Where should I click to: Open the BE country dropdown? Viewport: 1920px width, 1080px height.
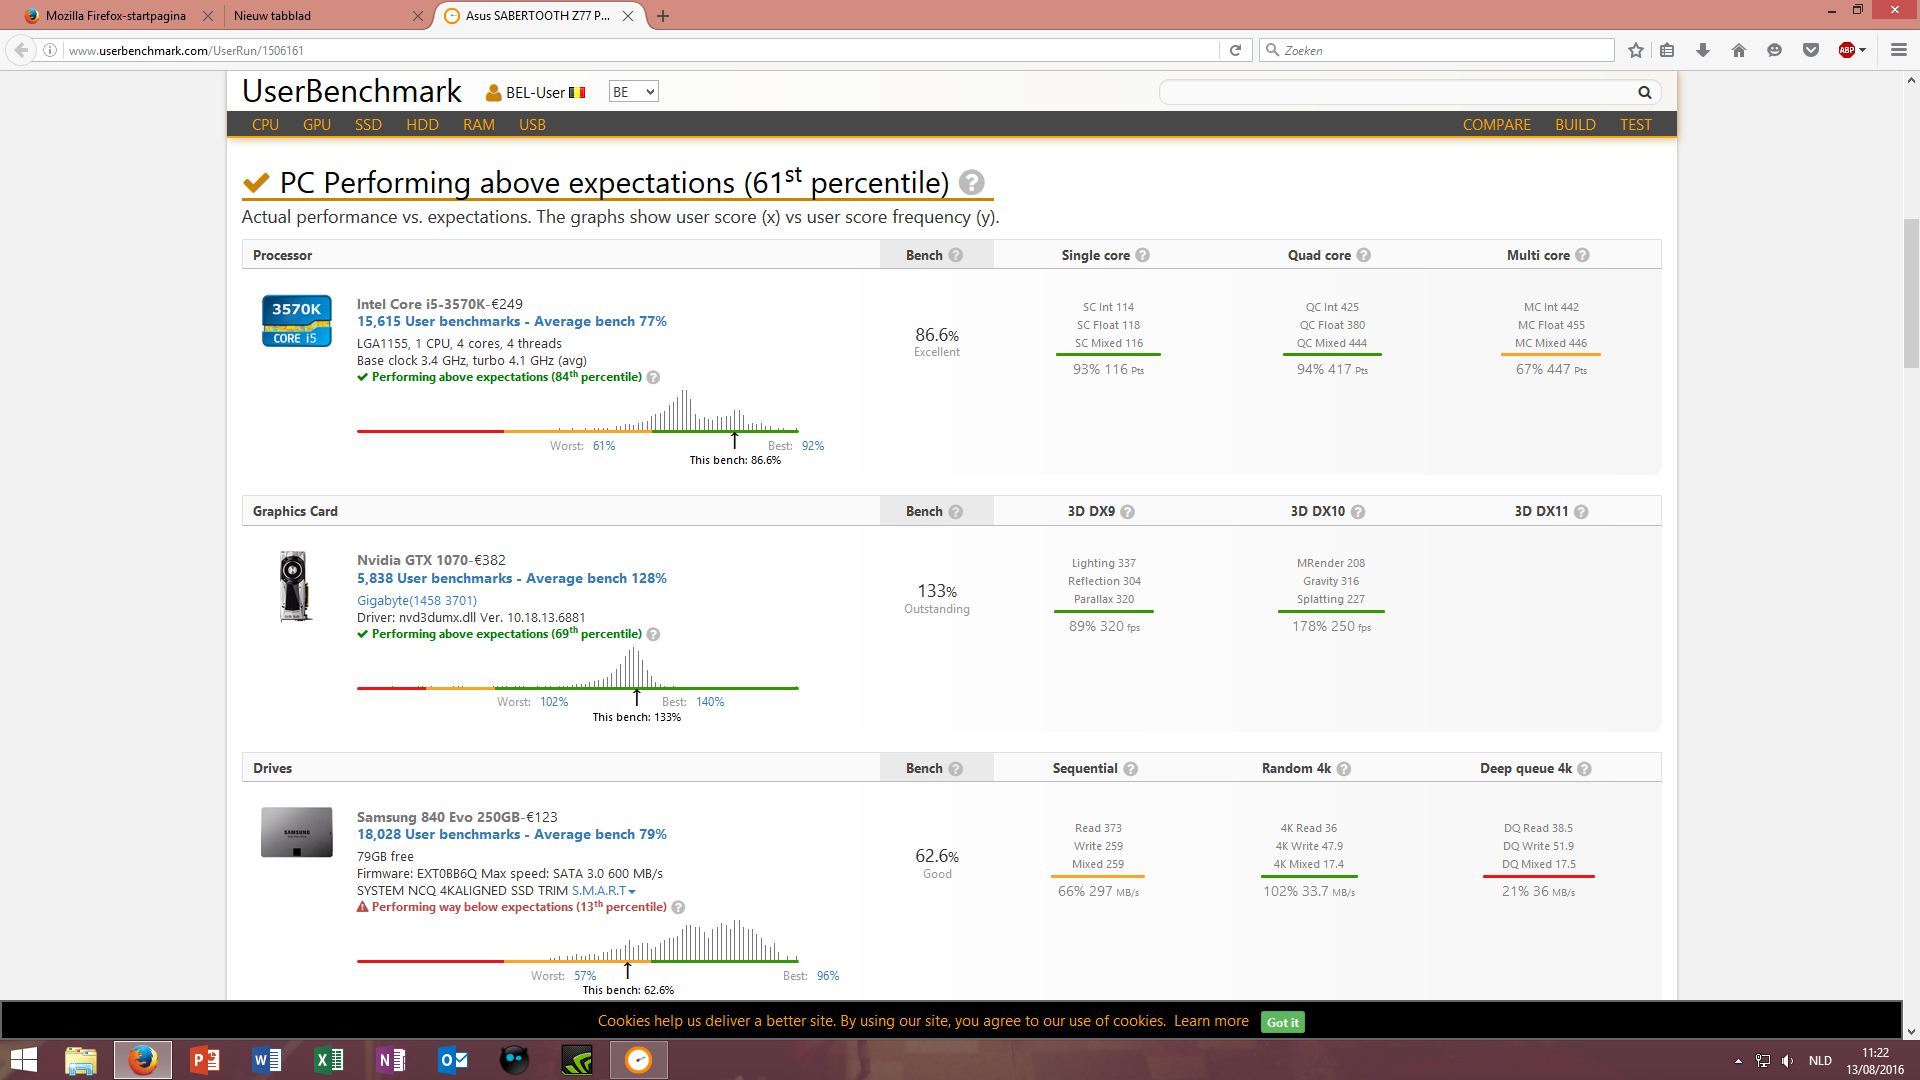tap(633, 92)
